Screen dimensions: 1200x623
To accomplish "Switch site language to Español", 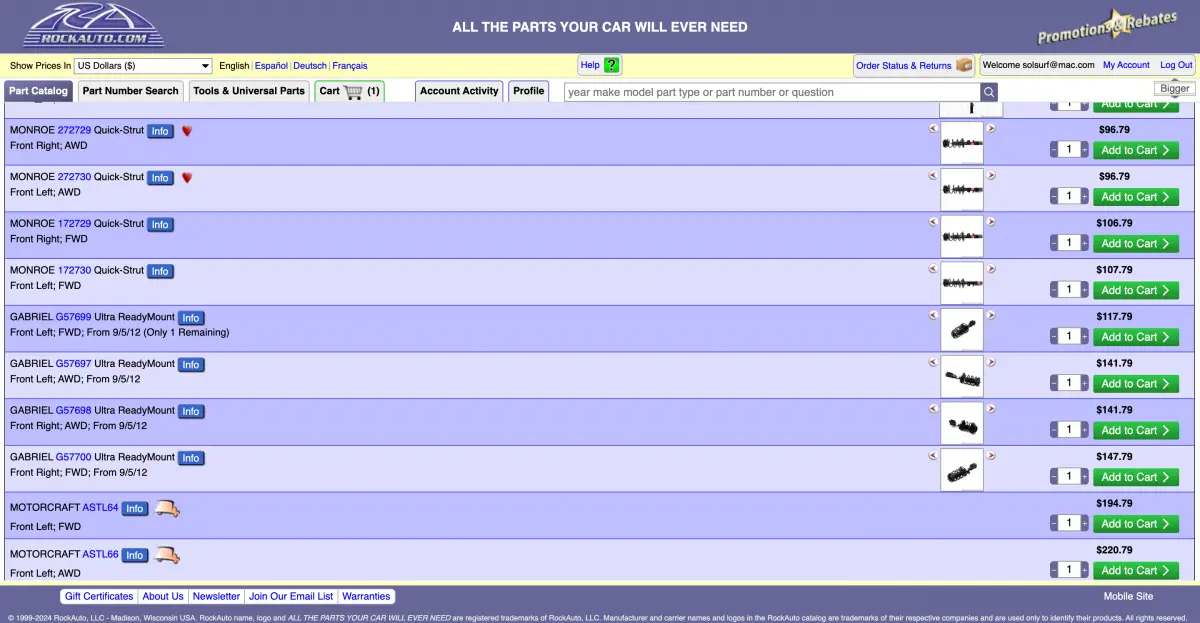I will coord(271,66).
